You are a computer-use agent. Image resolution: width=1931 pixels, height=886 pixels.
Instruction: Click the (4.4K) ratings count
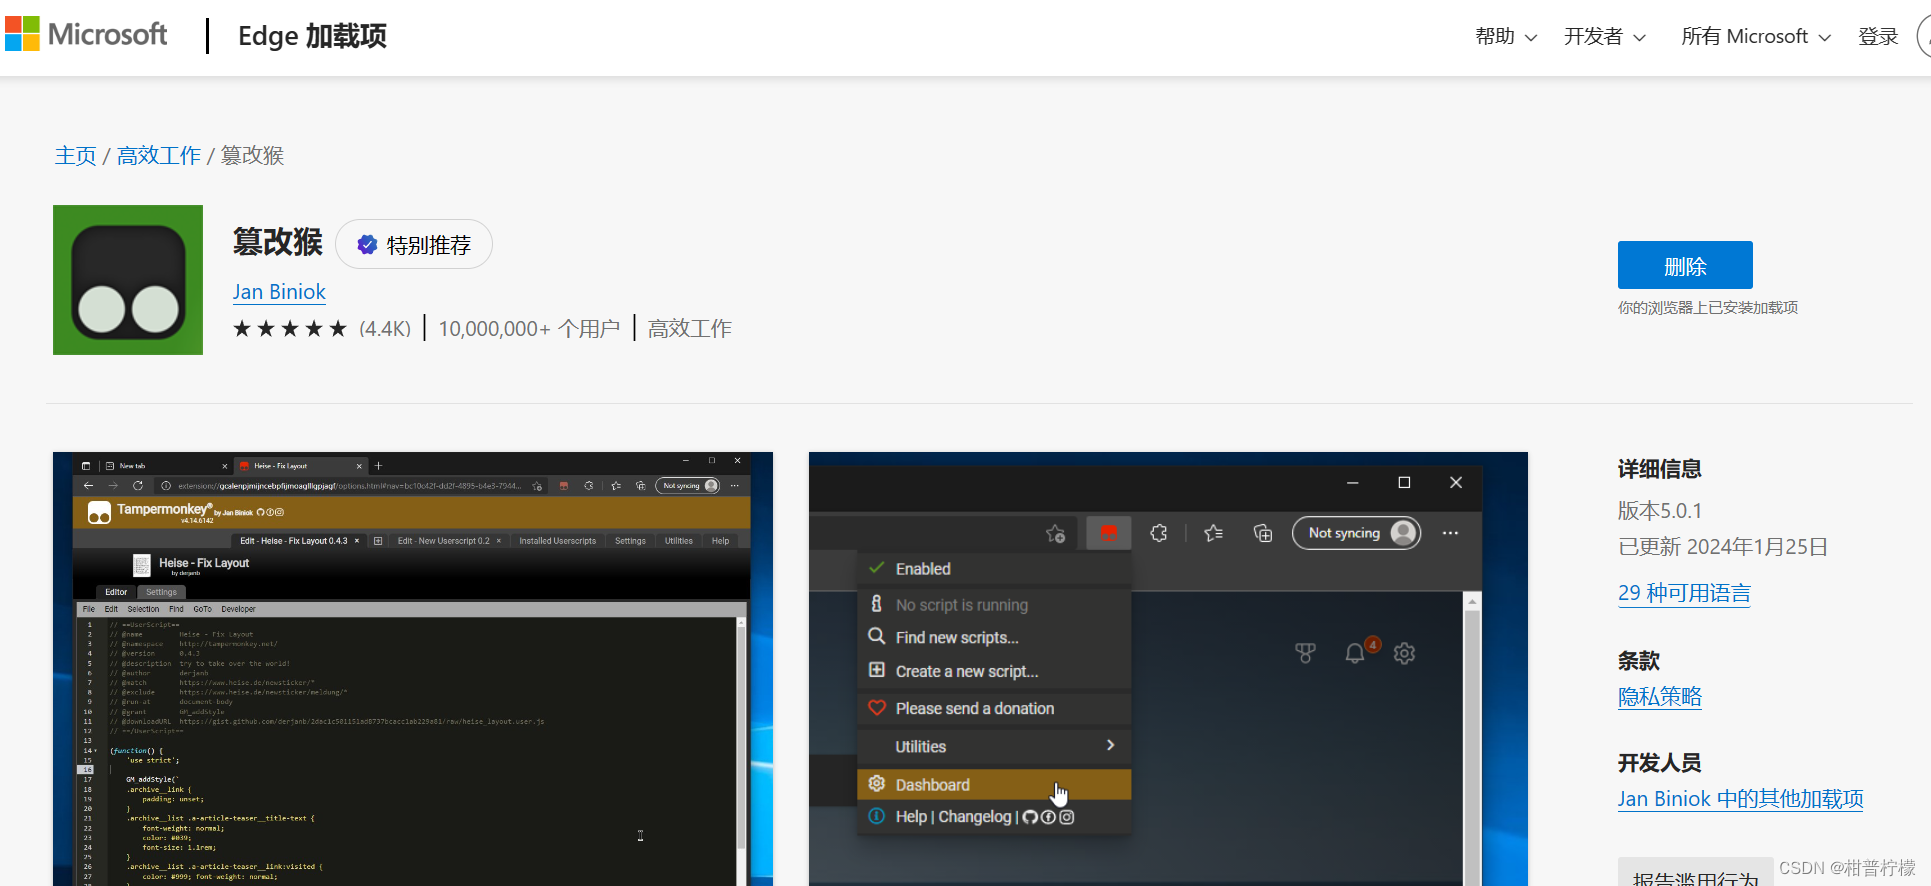click(x=385, y=329)
